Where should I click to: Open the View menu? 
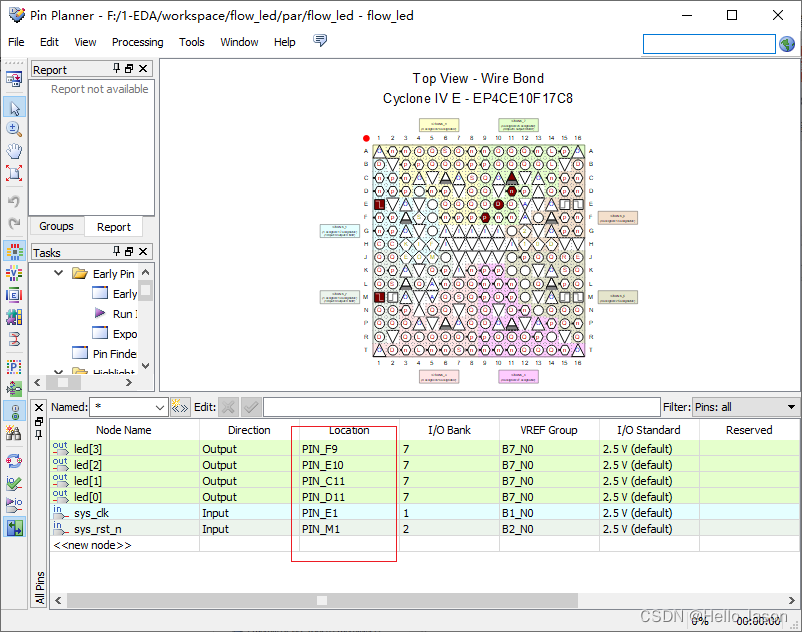click(x=85, y=42)
